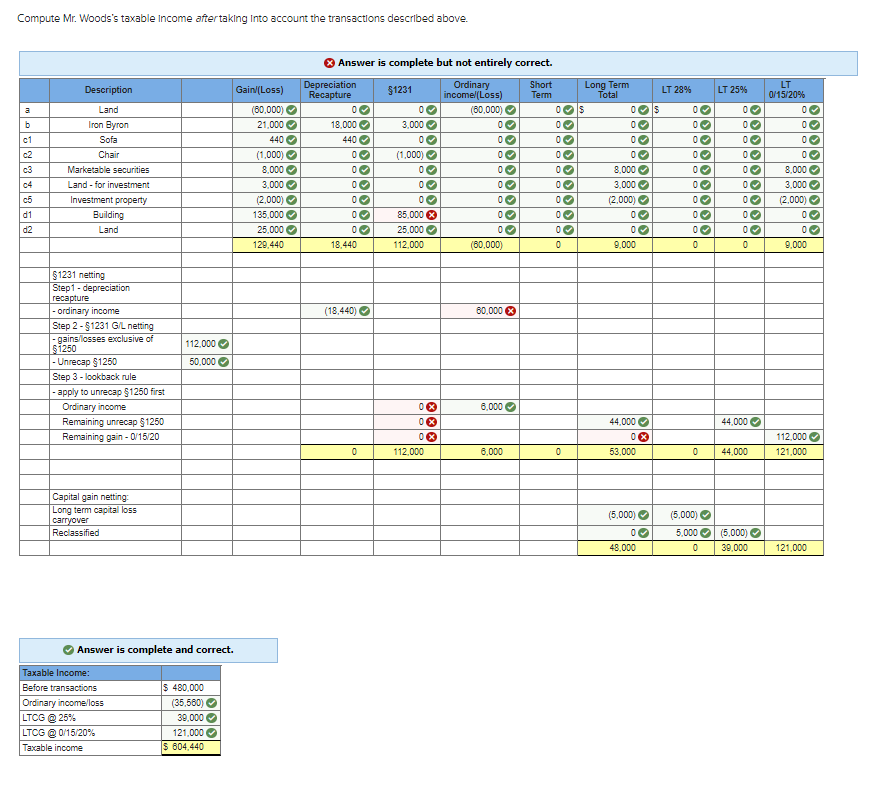Click the red X icon in the not entirely correct banner
The image size is (882, 786).
tap(330, 63)
